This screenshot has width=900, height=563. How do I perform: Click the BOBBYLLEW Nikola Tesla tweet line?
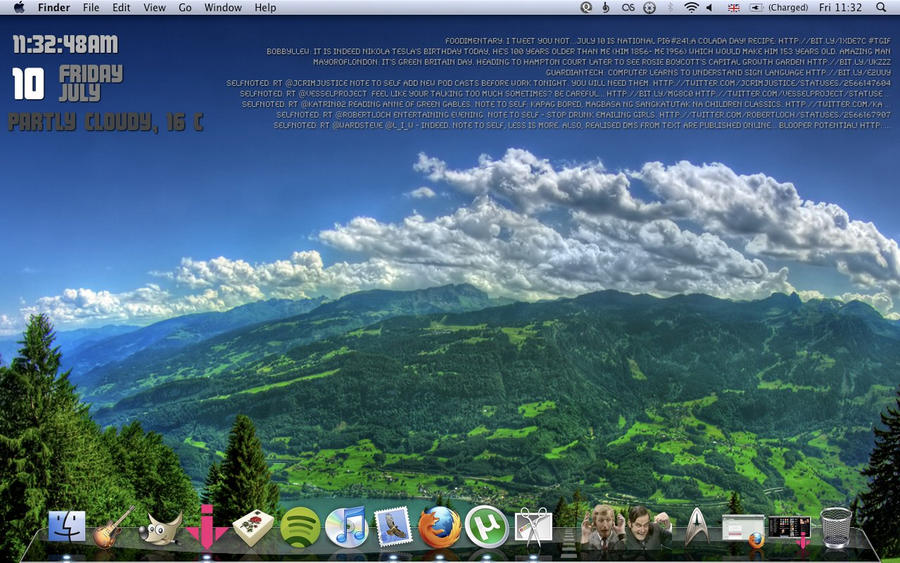pos(579,51)
